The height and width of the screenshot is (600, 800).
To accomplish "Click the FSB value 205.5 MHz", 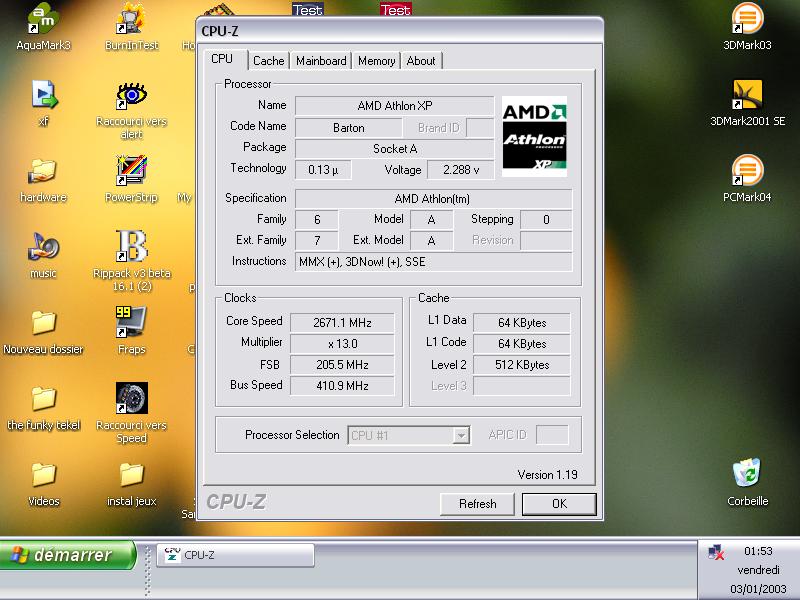I will 342,364.
